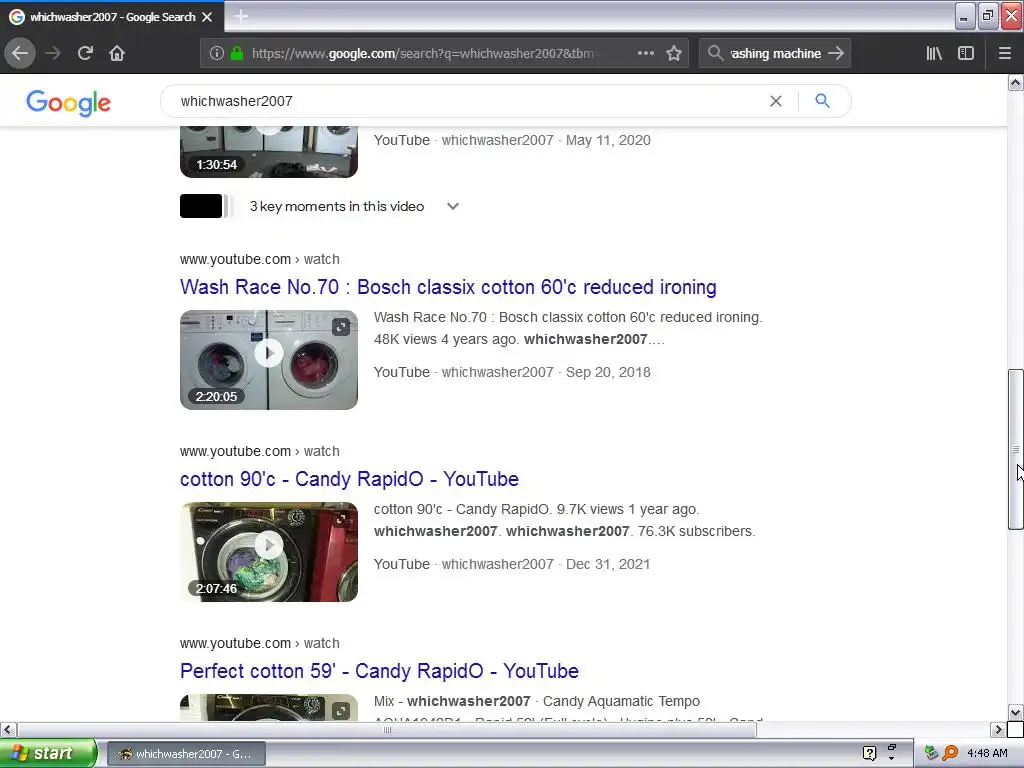Restore down the browser window
The width and height of the screenshot is (1024, 768).
[988, 16]
